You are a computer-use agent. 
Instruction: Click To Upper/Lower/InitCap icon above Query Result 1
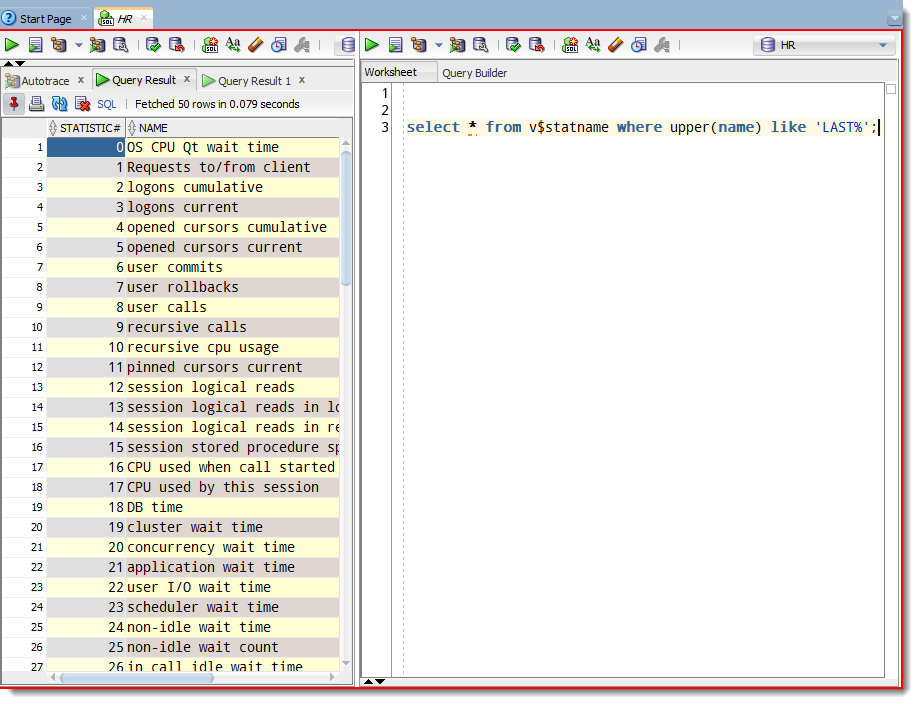click(x=233, y=45)
